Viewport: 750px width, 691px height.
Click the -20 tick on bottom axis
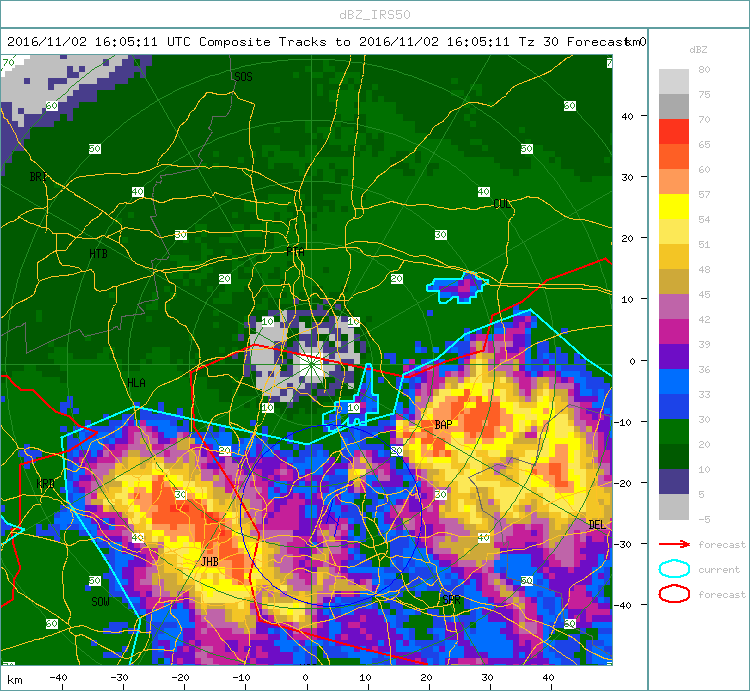point(180,678)
